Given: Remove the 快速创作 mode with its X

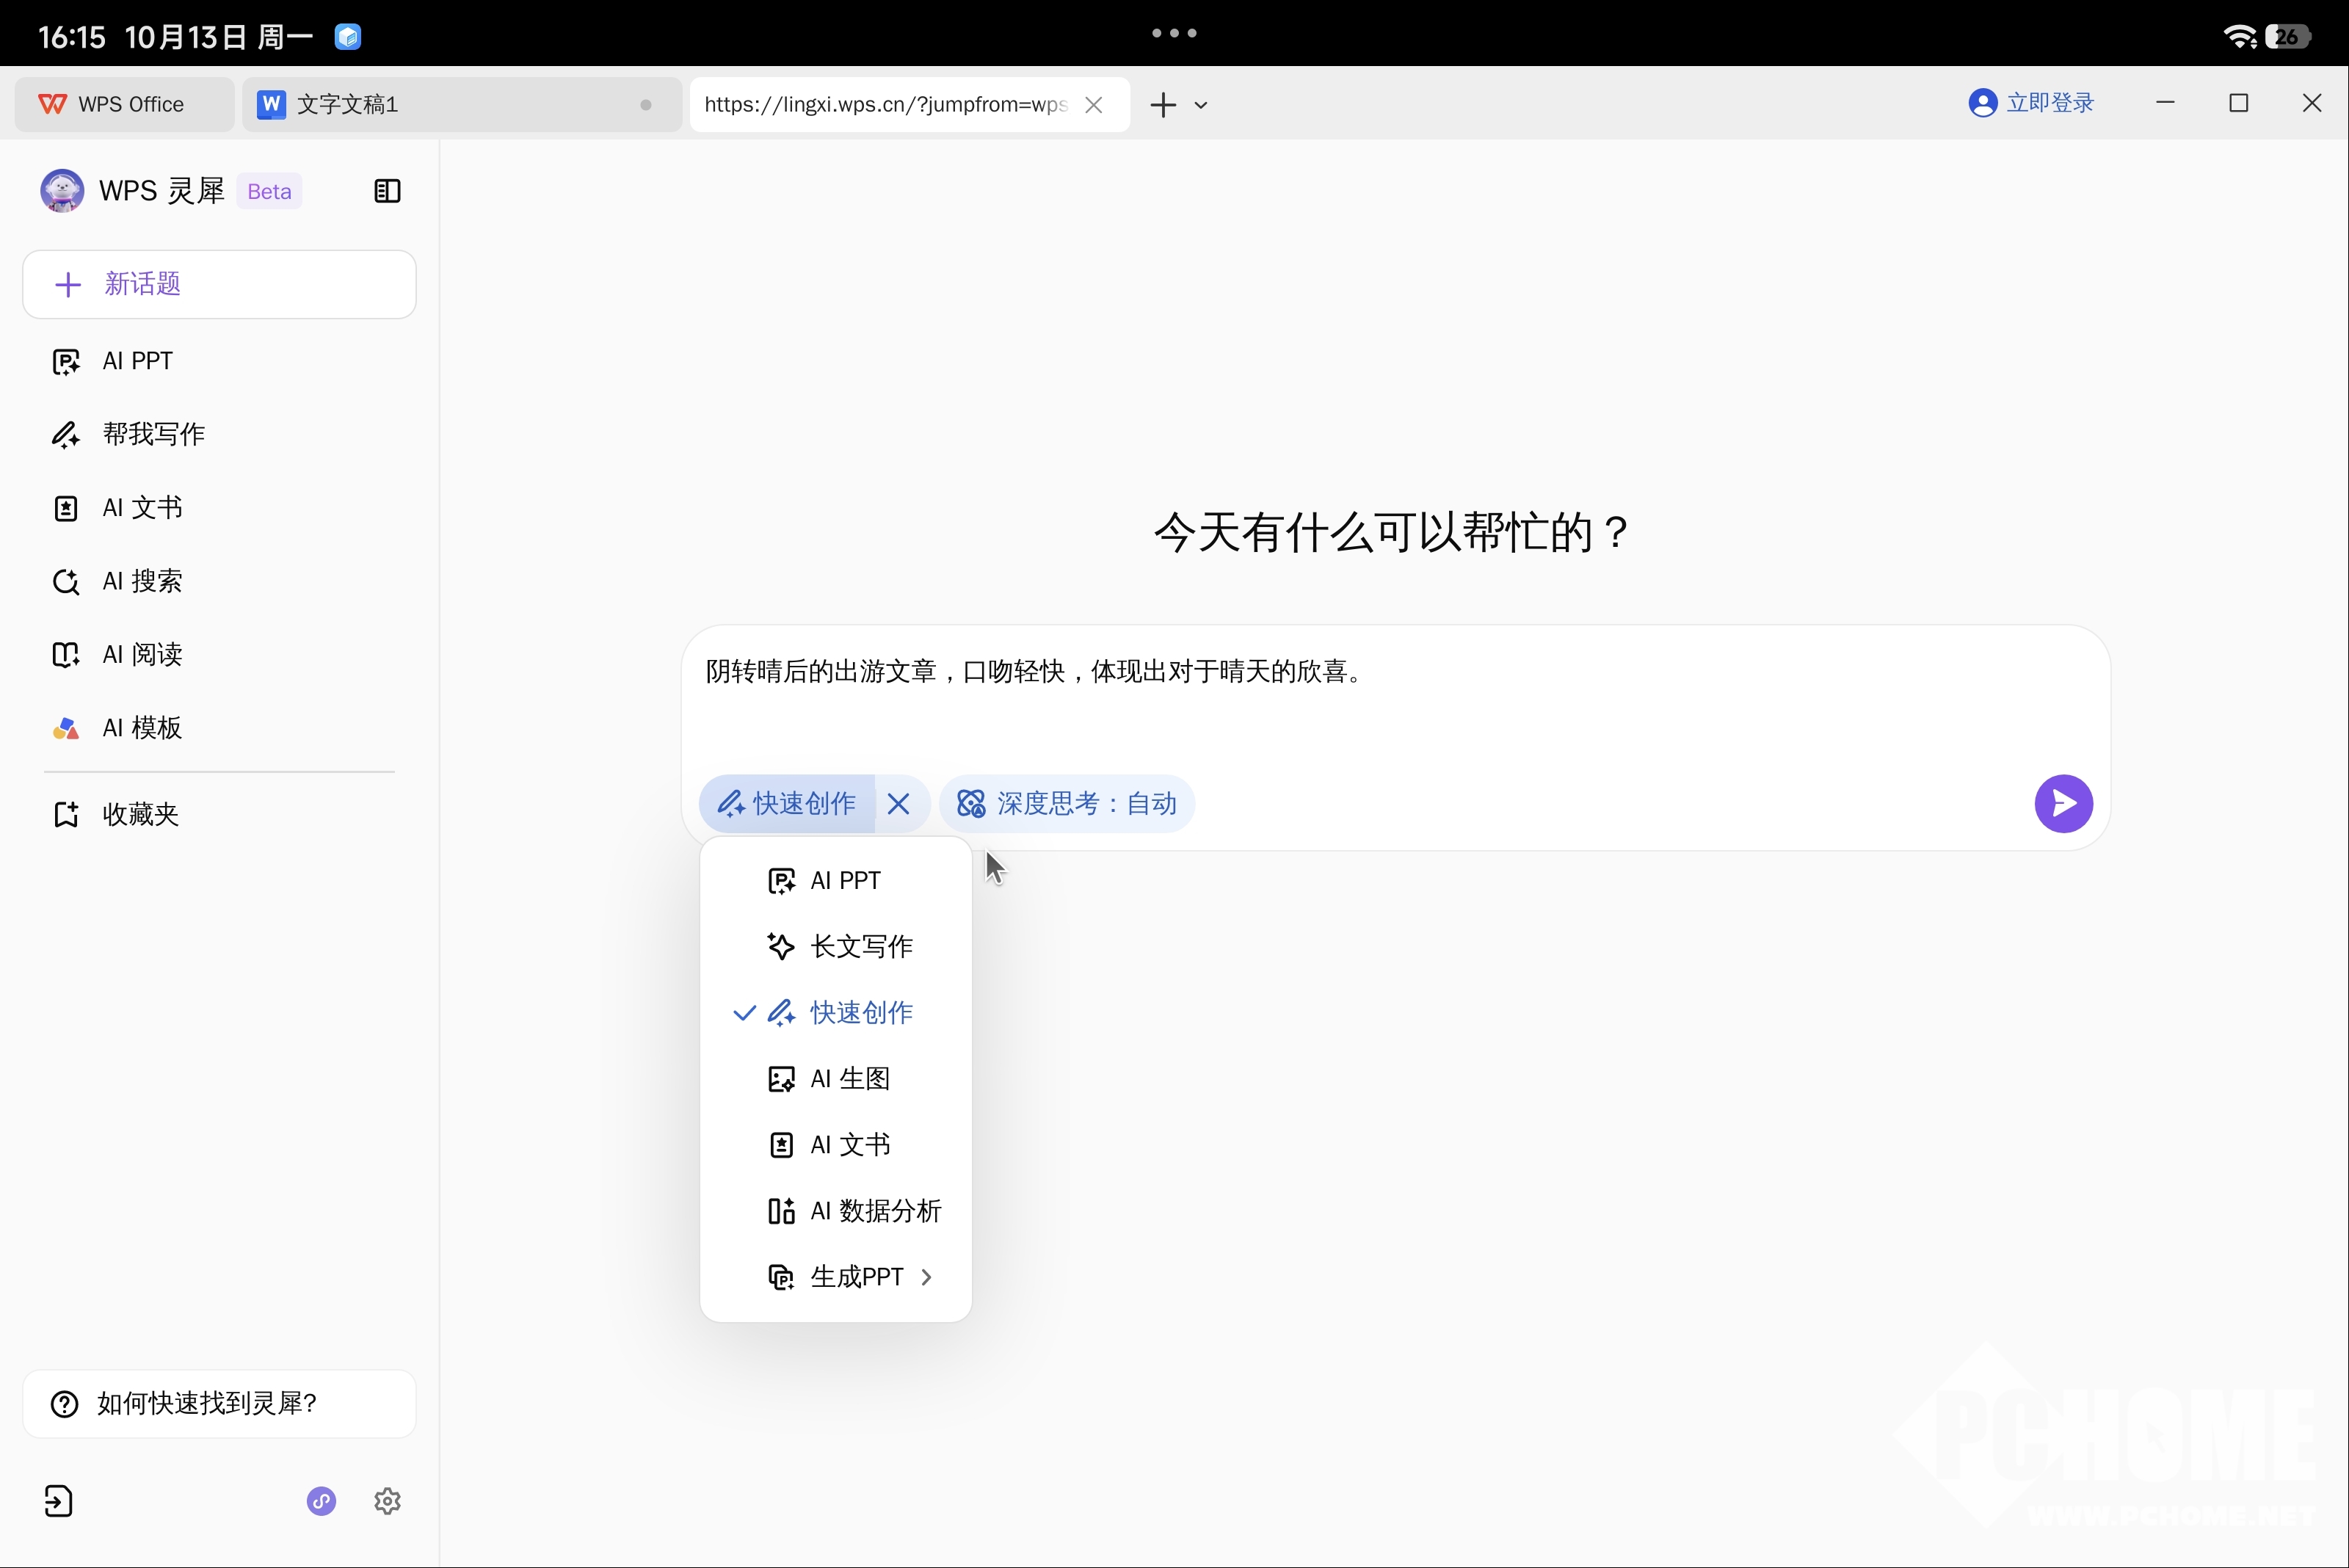Looking at the screenshot, I should [898, 803].
